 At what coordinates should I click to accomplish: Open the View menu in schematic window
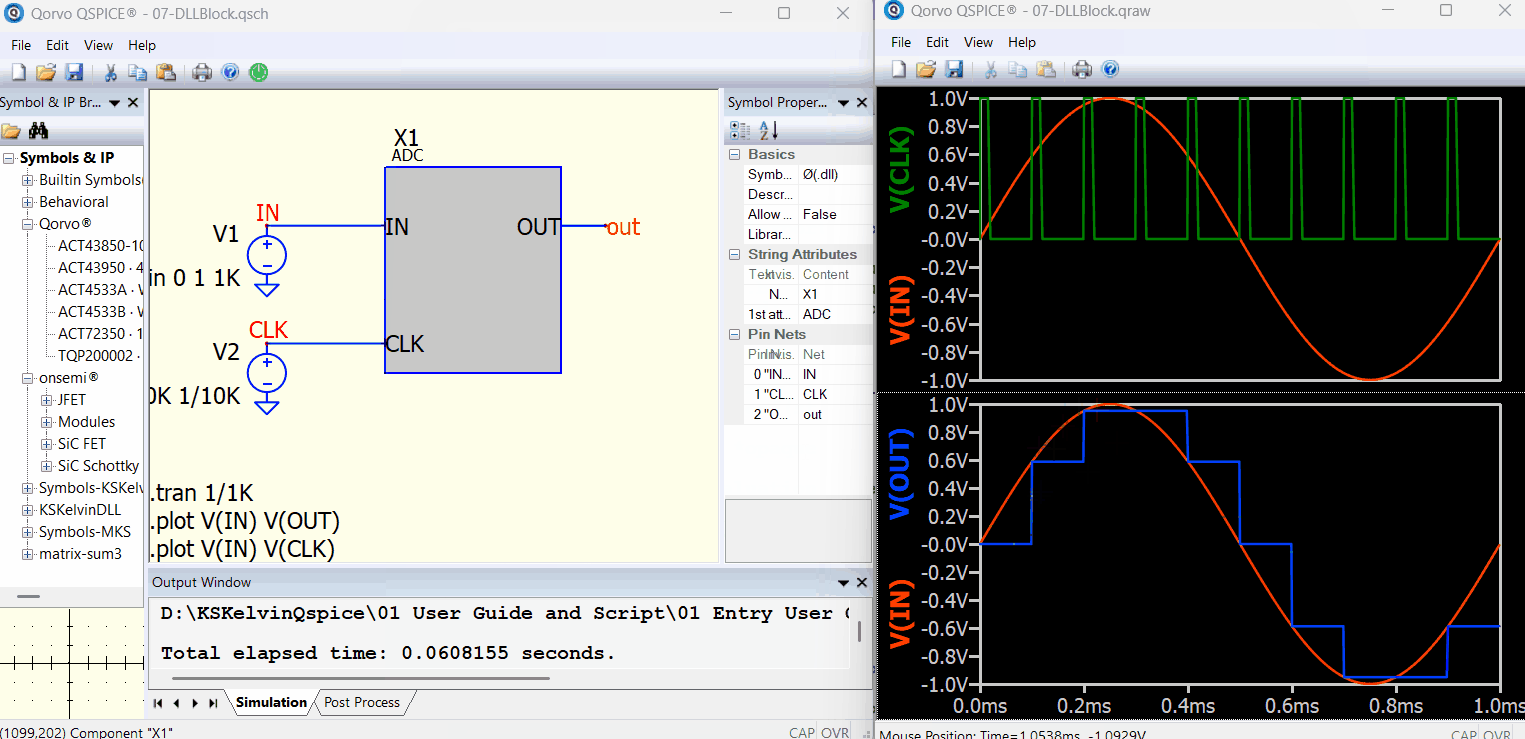[x=98, y=45]
